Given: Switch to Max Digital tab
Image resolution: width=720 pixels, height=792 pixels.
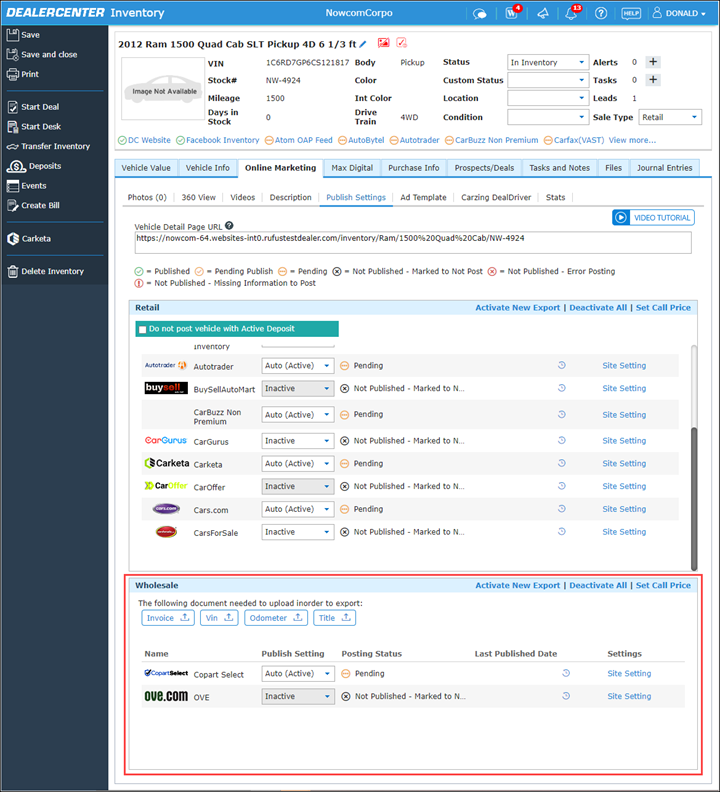Looking at the screenshot, I should point(352,168).
